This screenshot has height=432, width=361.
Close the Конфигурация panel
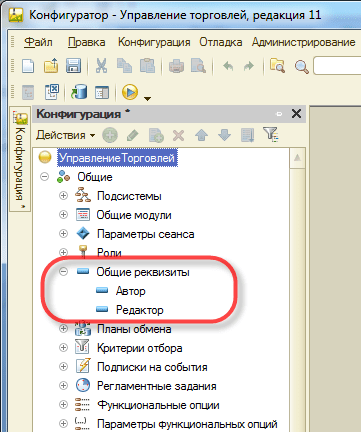pyautogui.click(x=296, y=114)
